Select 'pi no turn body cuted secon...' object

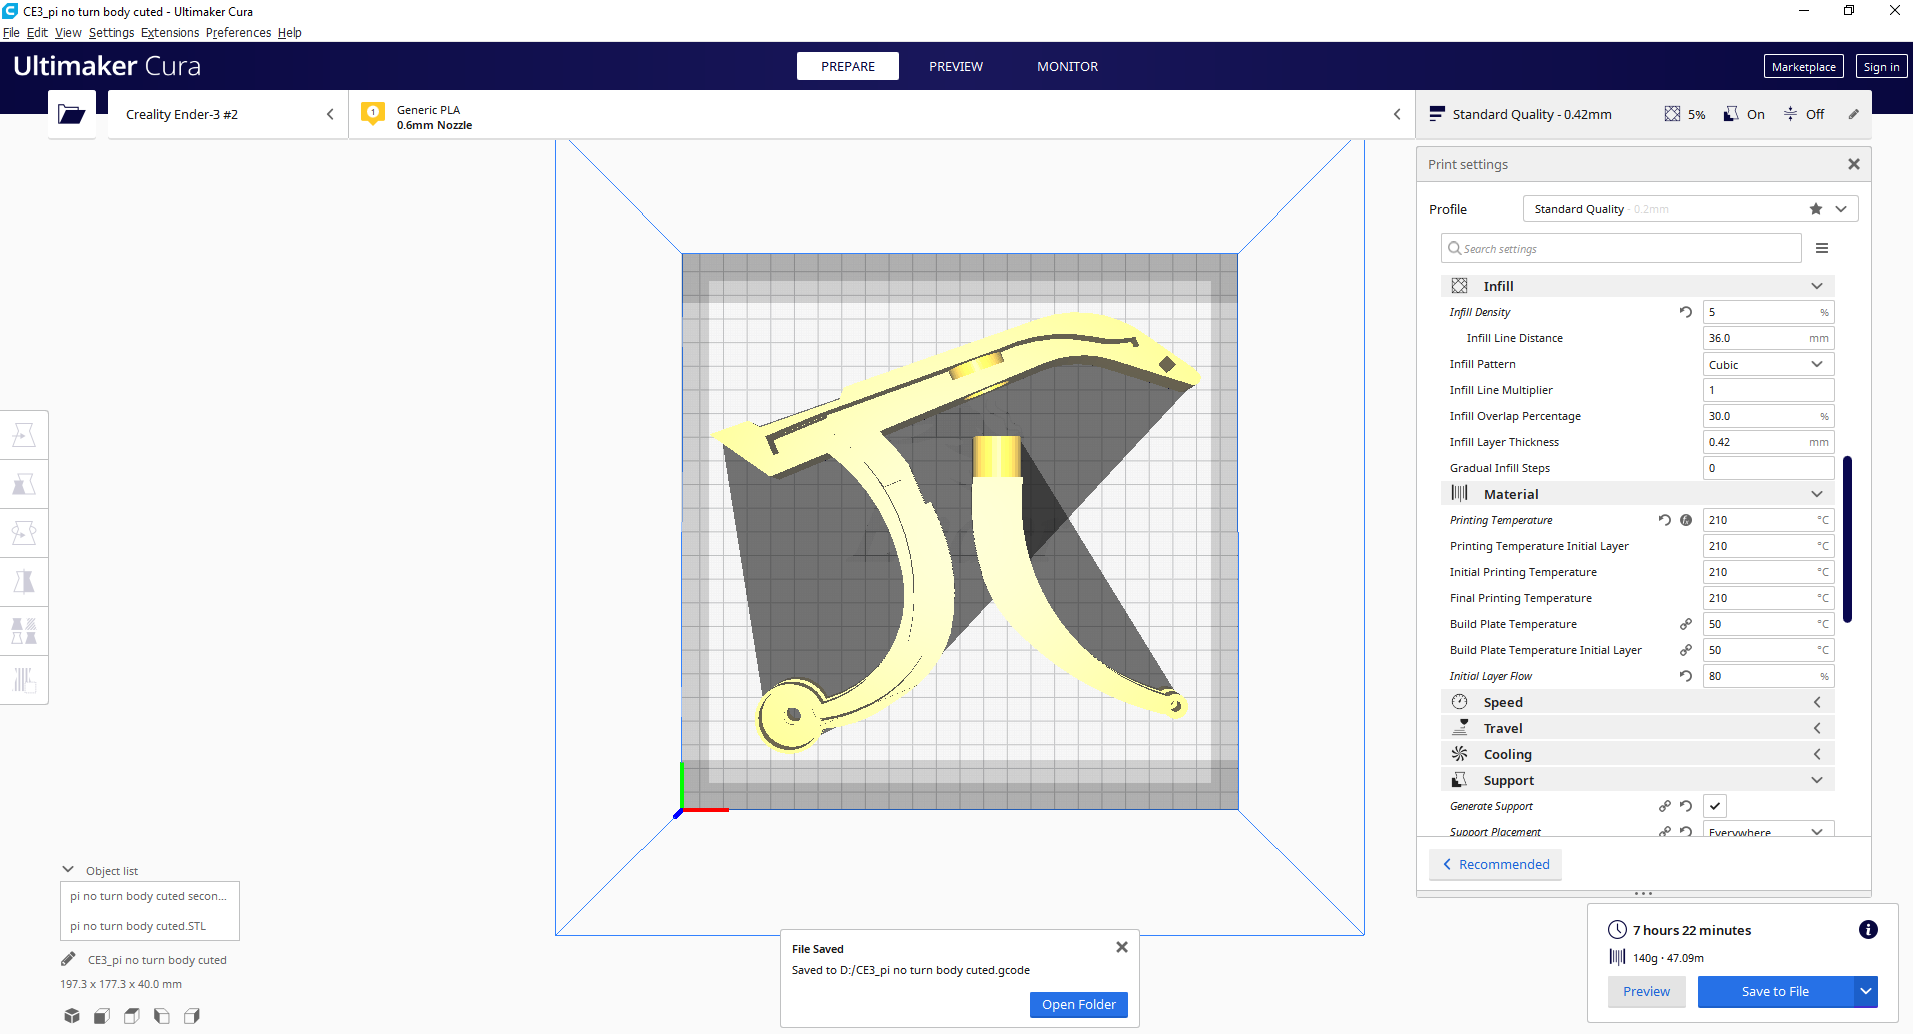click(x=150, y=896)
